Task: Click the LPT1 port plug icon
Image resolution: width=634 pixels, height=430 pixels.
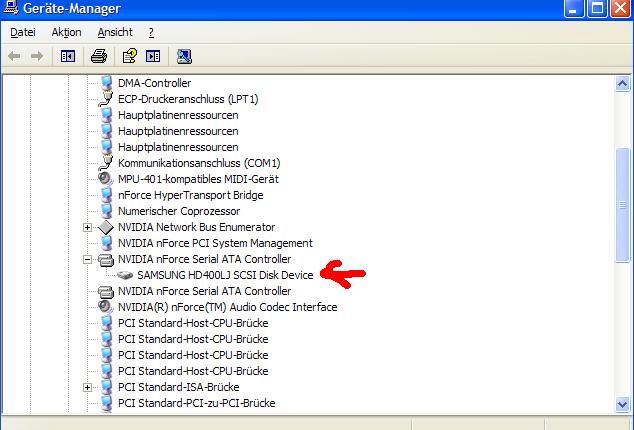Action: pyautogui.click(x=106, y=99)
